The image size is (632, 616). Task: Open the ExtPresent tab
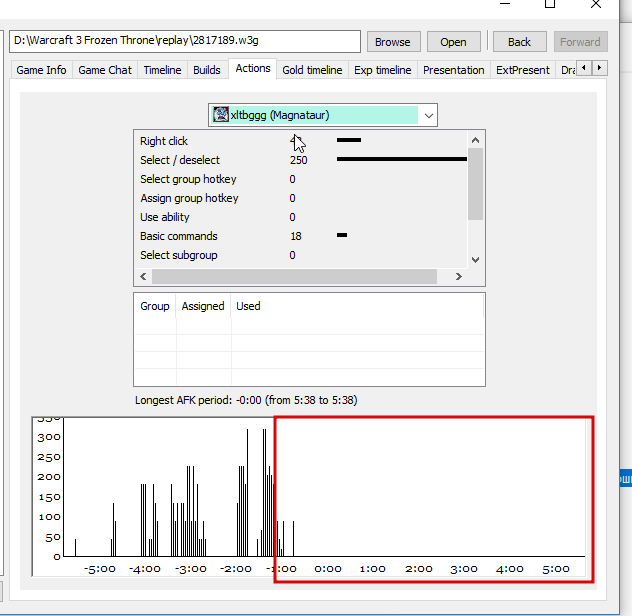523,70
